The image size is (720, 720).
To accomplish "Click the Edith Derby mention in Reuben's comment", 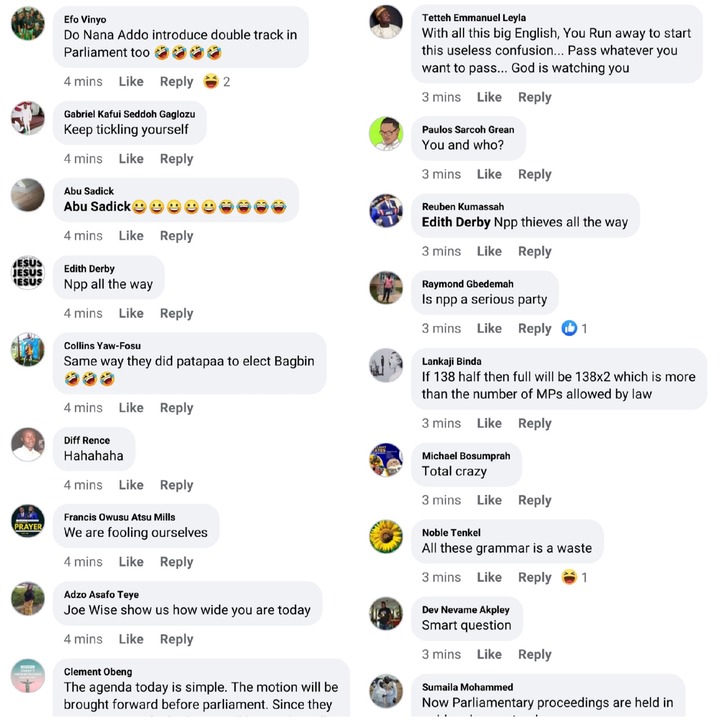I will pos(456,222).
